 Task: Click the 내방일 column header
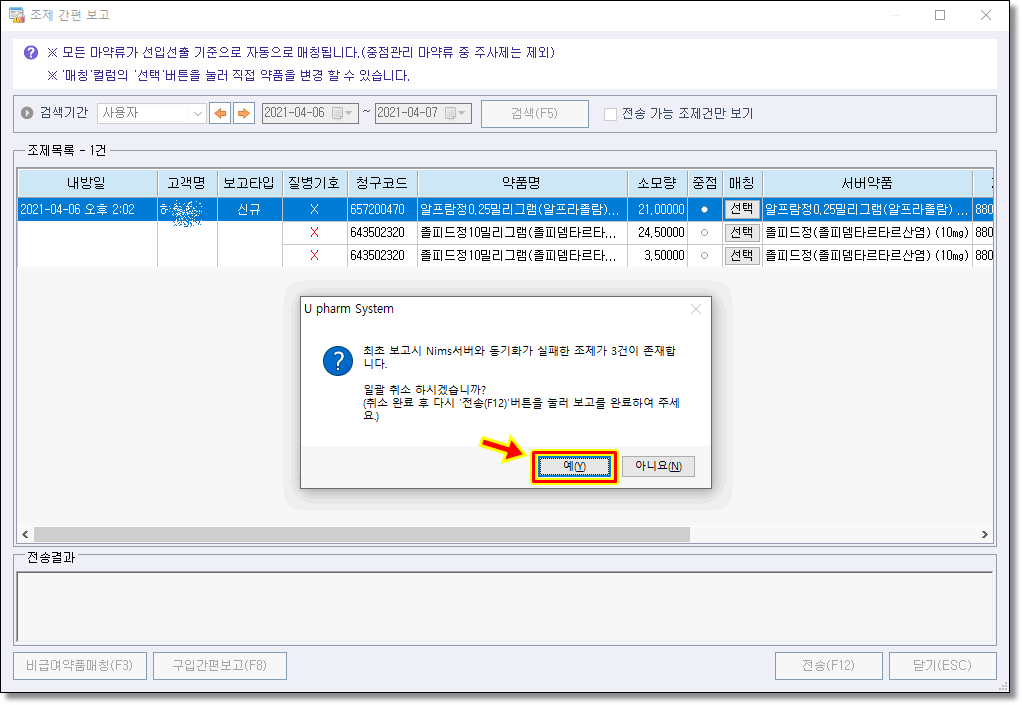86,183
